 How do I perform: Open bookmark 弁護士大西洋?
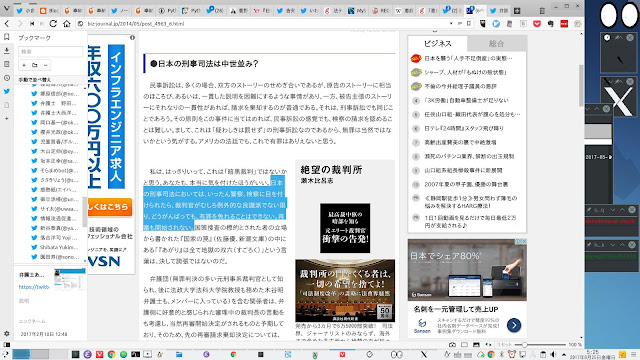click(x=58, y=113)
